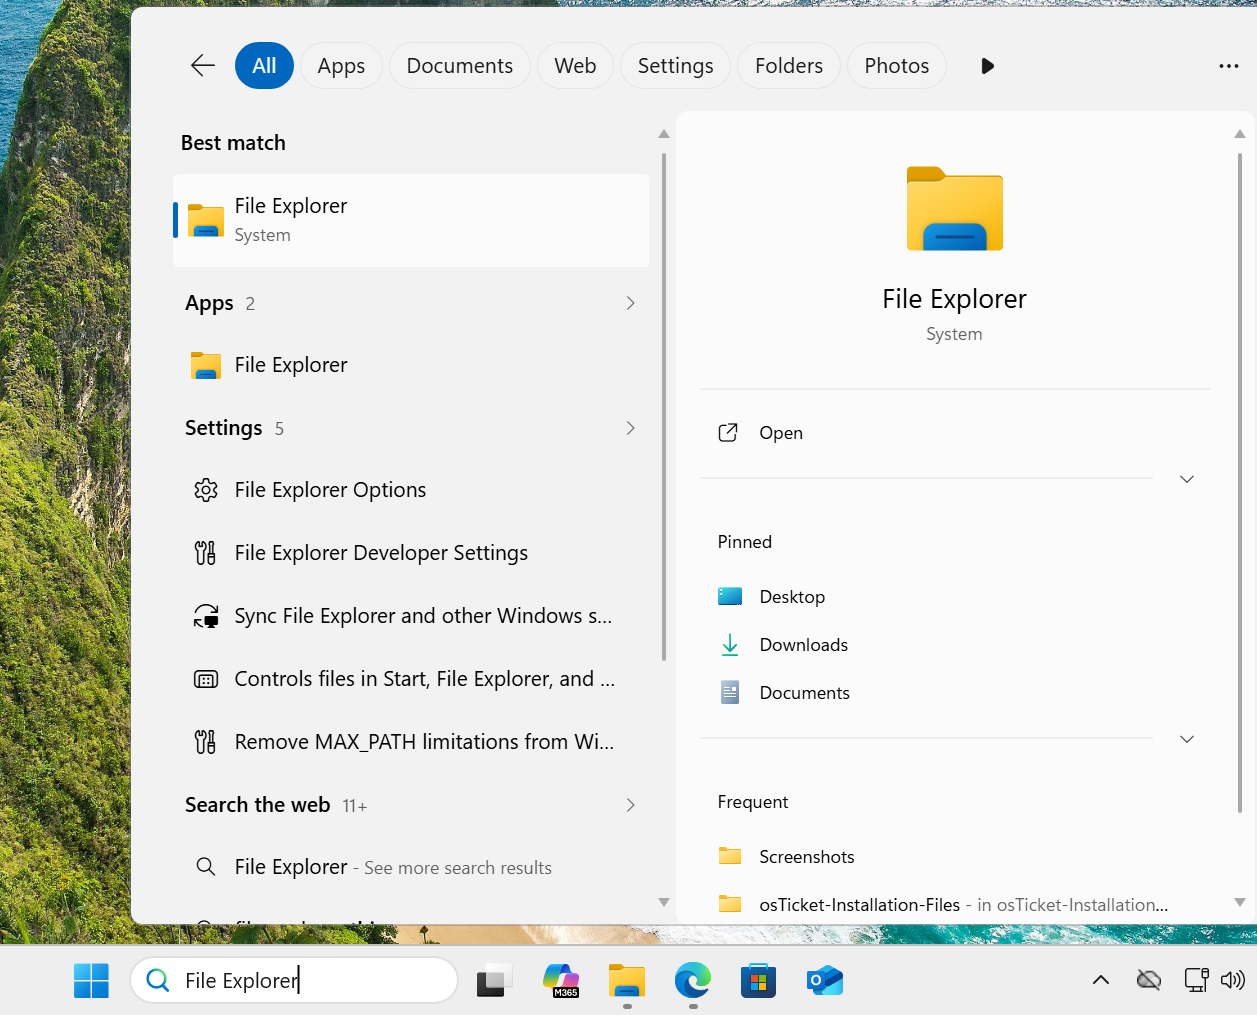1257x1015 pixels.
Task: Click the taskbar search box
Action: (x=294, y=980)
